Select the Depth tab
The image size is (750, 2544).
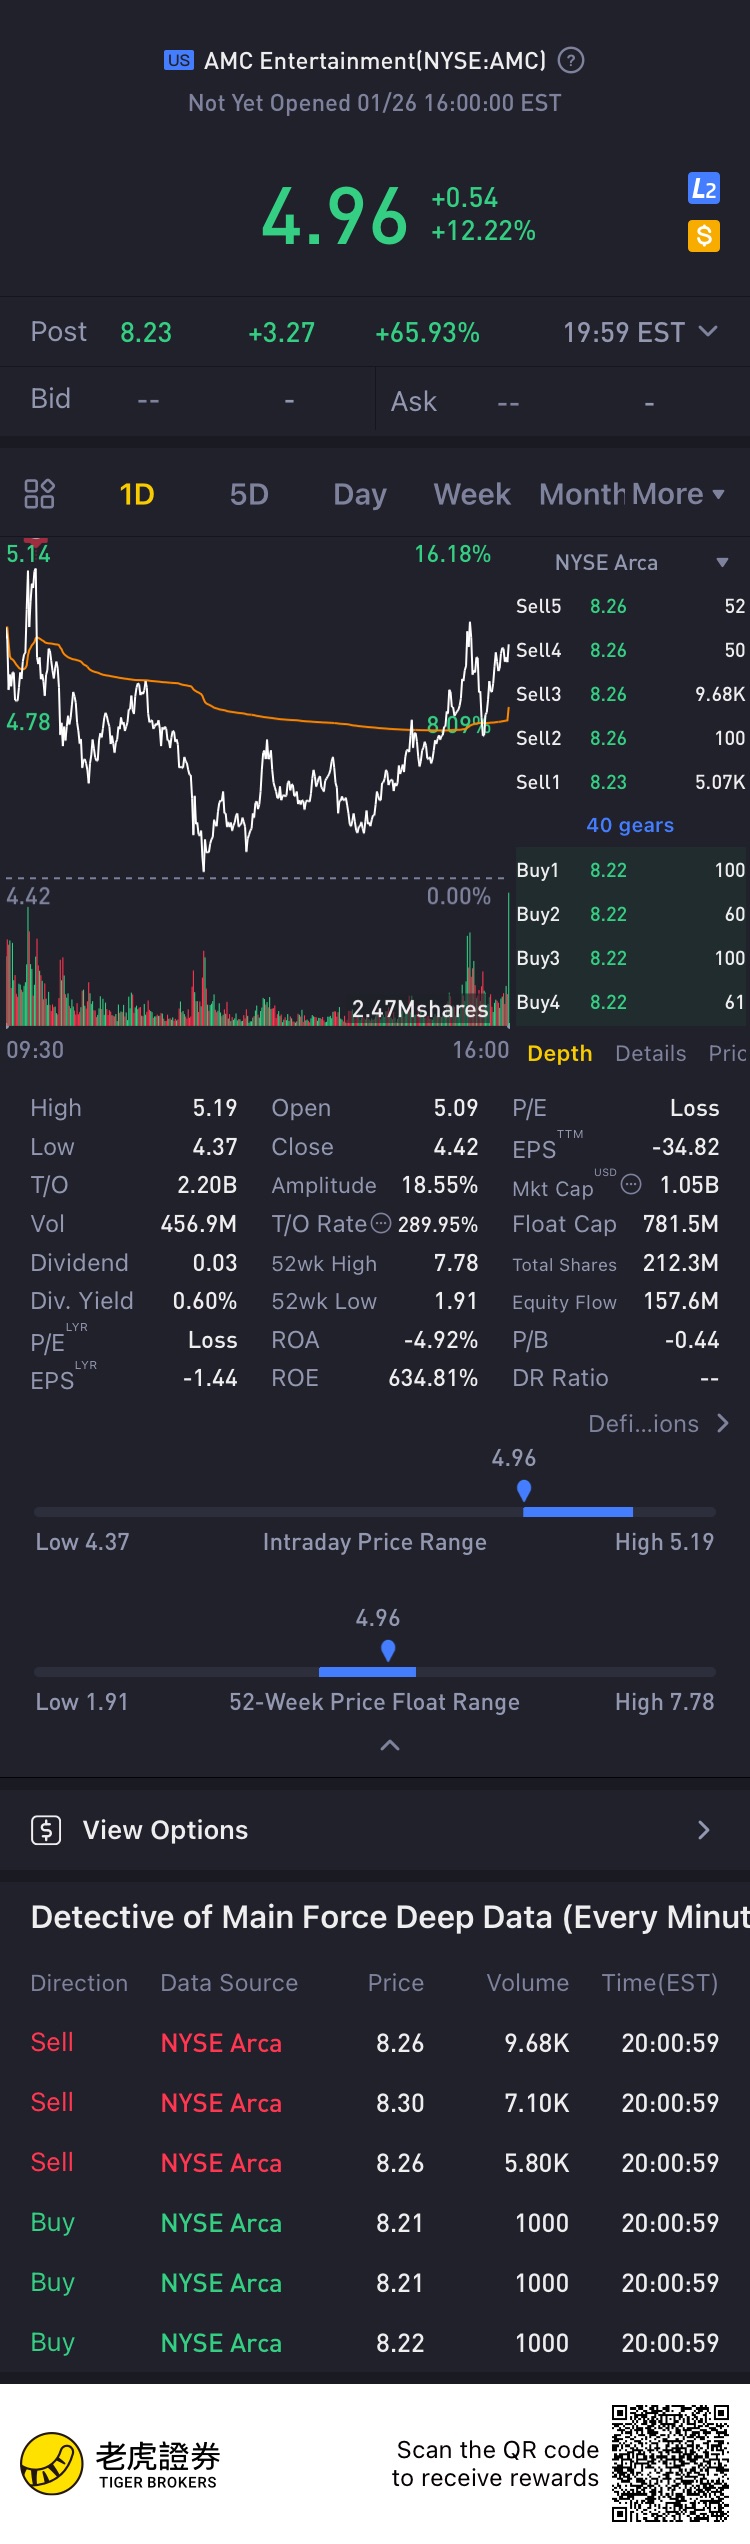pyautogui.click(x=560, y=1053)
